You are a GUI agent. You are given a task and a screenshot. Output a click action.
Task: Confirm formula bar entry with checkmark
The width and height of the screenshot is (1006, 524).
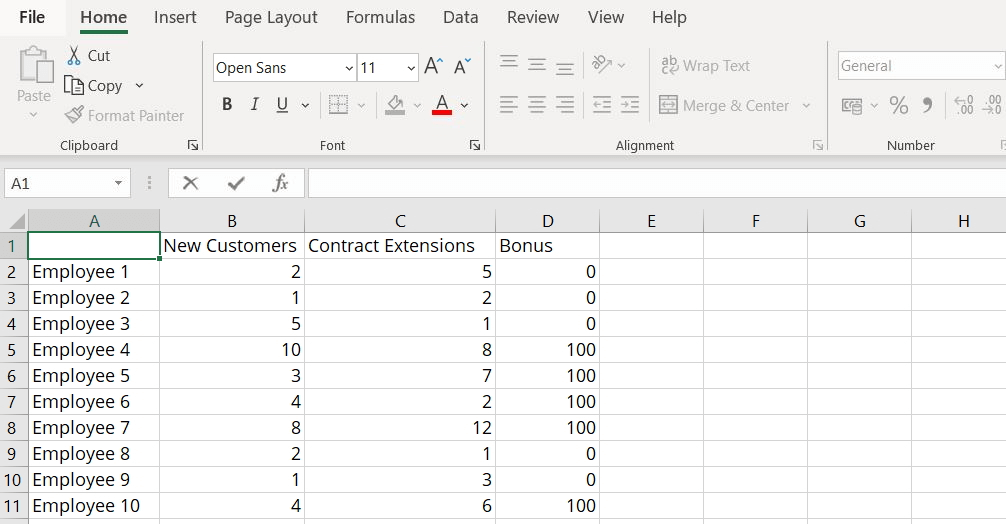click(x=236, y=183)
